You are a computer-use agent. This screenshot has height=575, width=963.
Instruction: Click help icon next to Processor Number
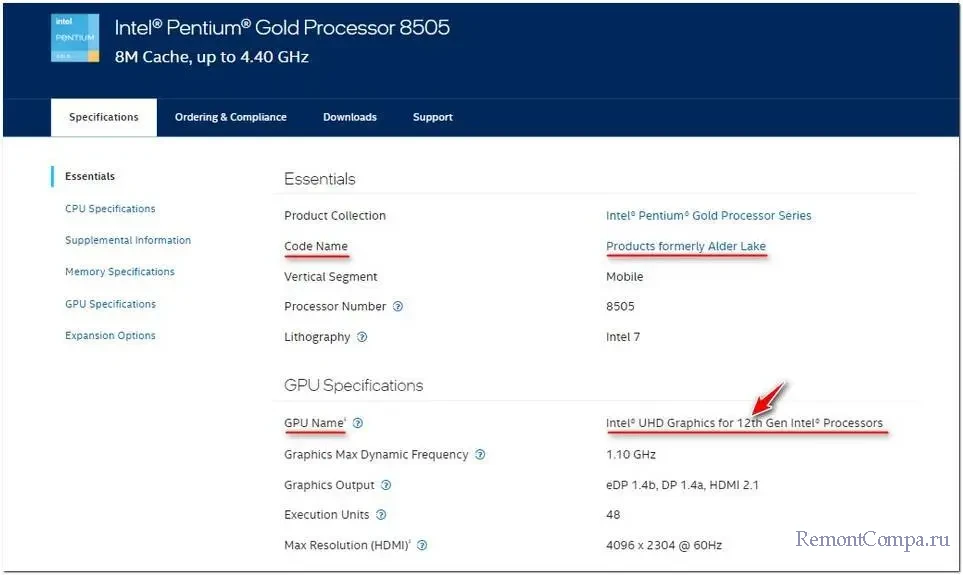[x=398, y=307]
